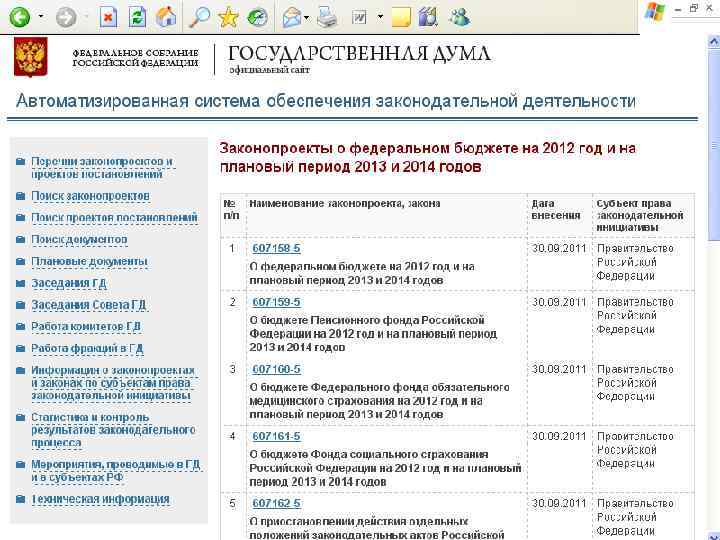Click title О бюджете Пенсионного фонда
The width and height of the screenshot is (720, 540).
pos(373,333)
